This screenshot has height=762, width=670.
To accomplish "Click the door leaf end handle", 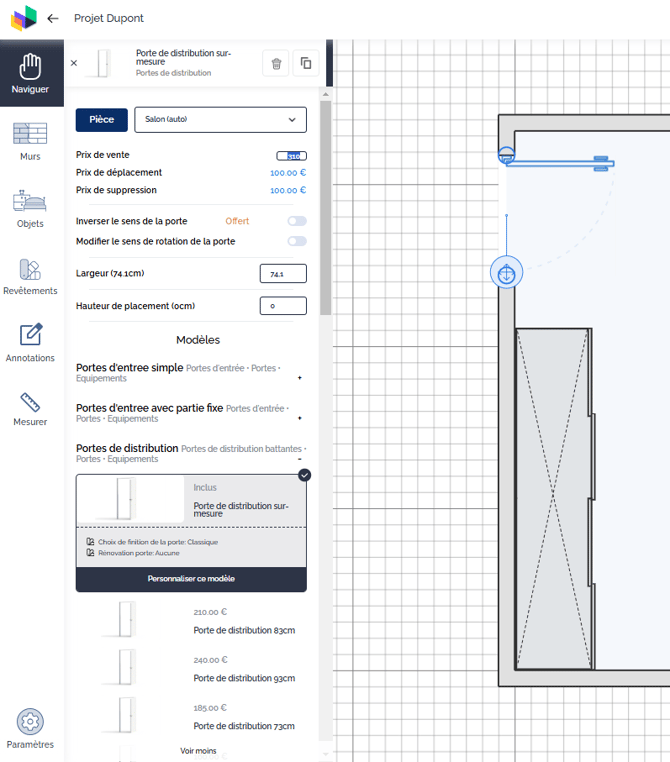I will tap(601, 163).
